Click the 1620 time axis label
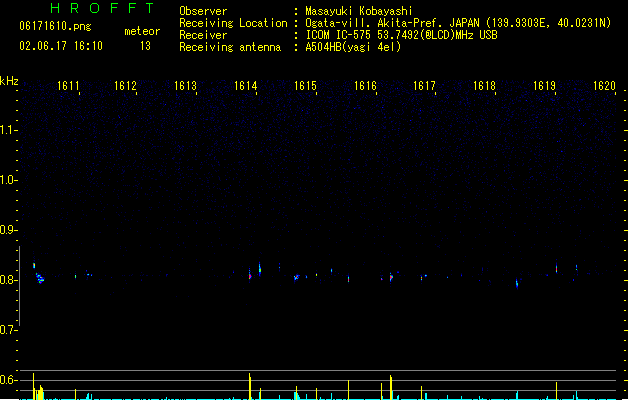This screenshot has height=400, width=629. [605, 86]
